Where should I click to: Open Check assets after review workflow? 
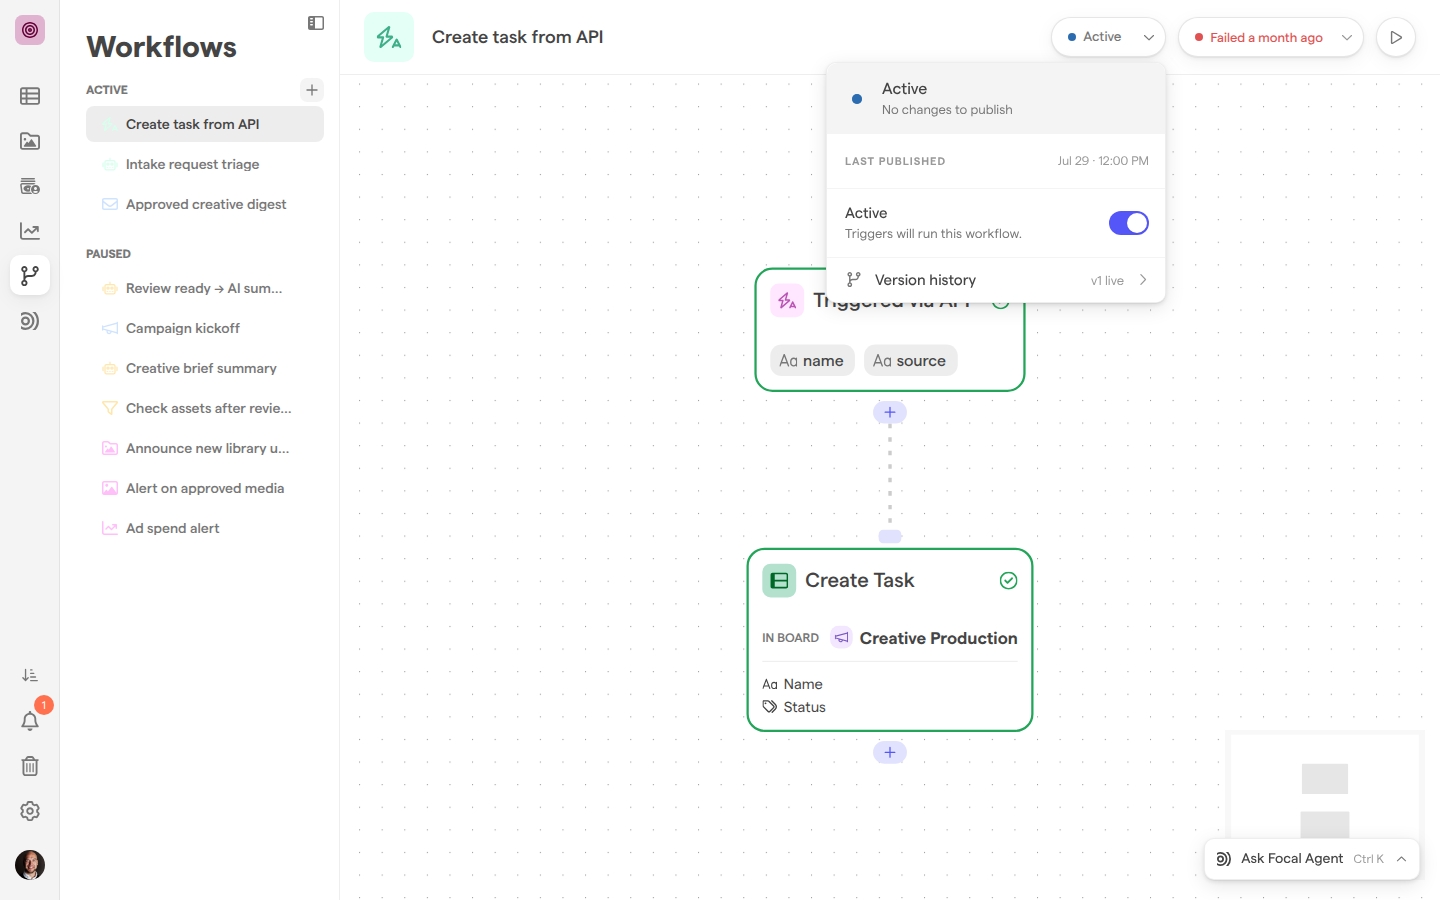point(205,408)
